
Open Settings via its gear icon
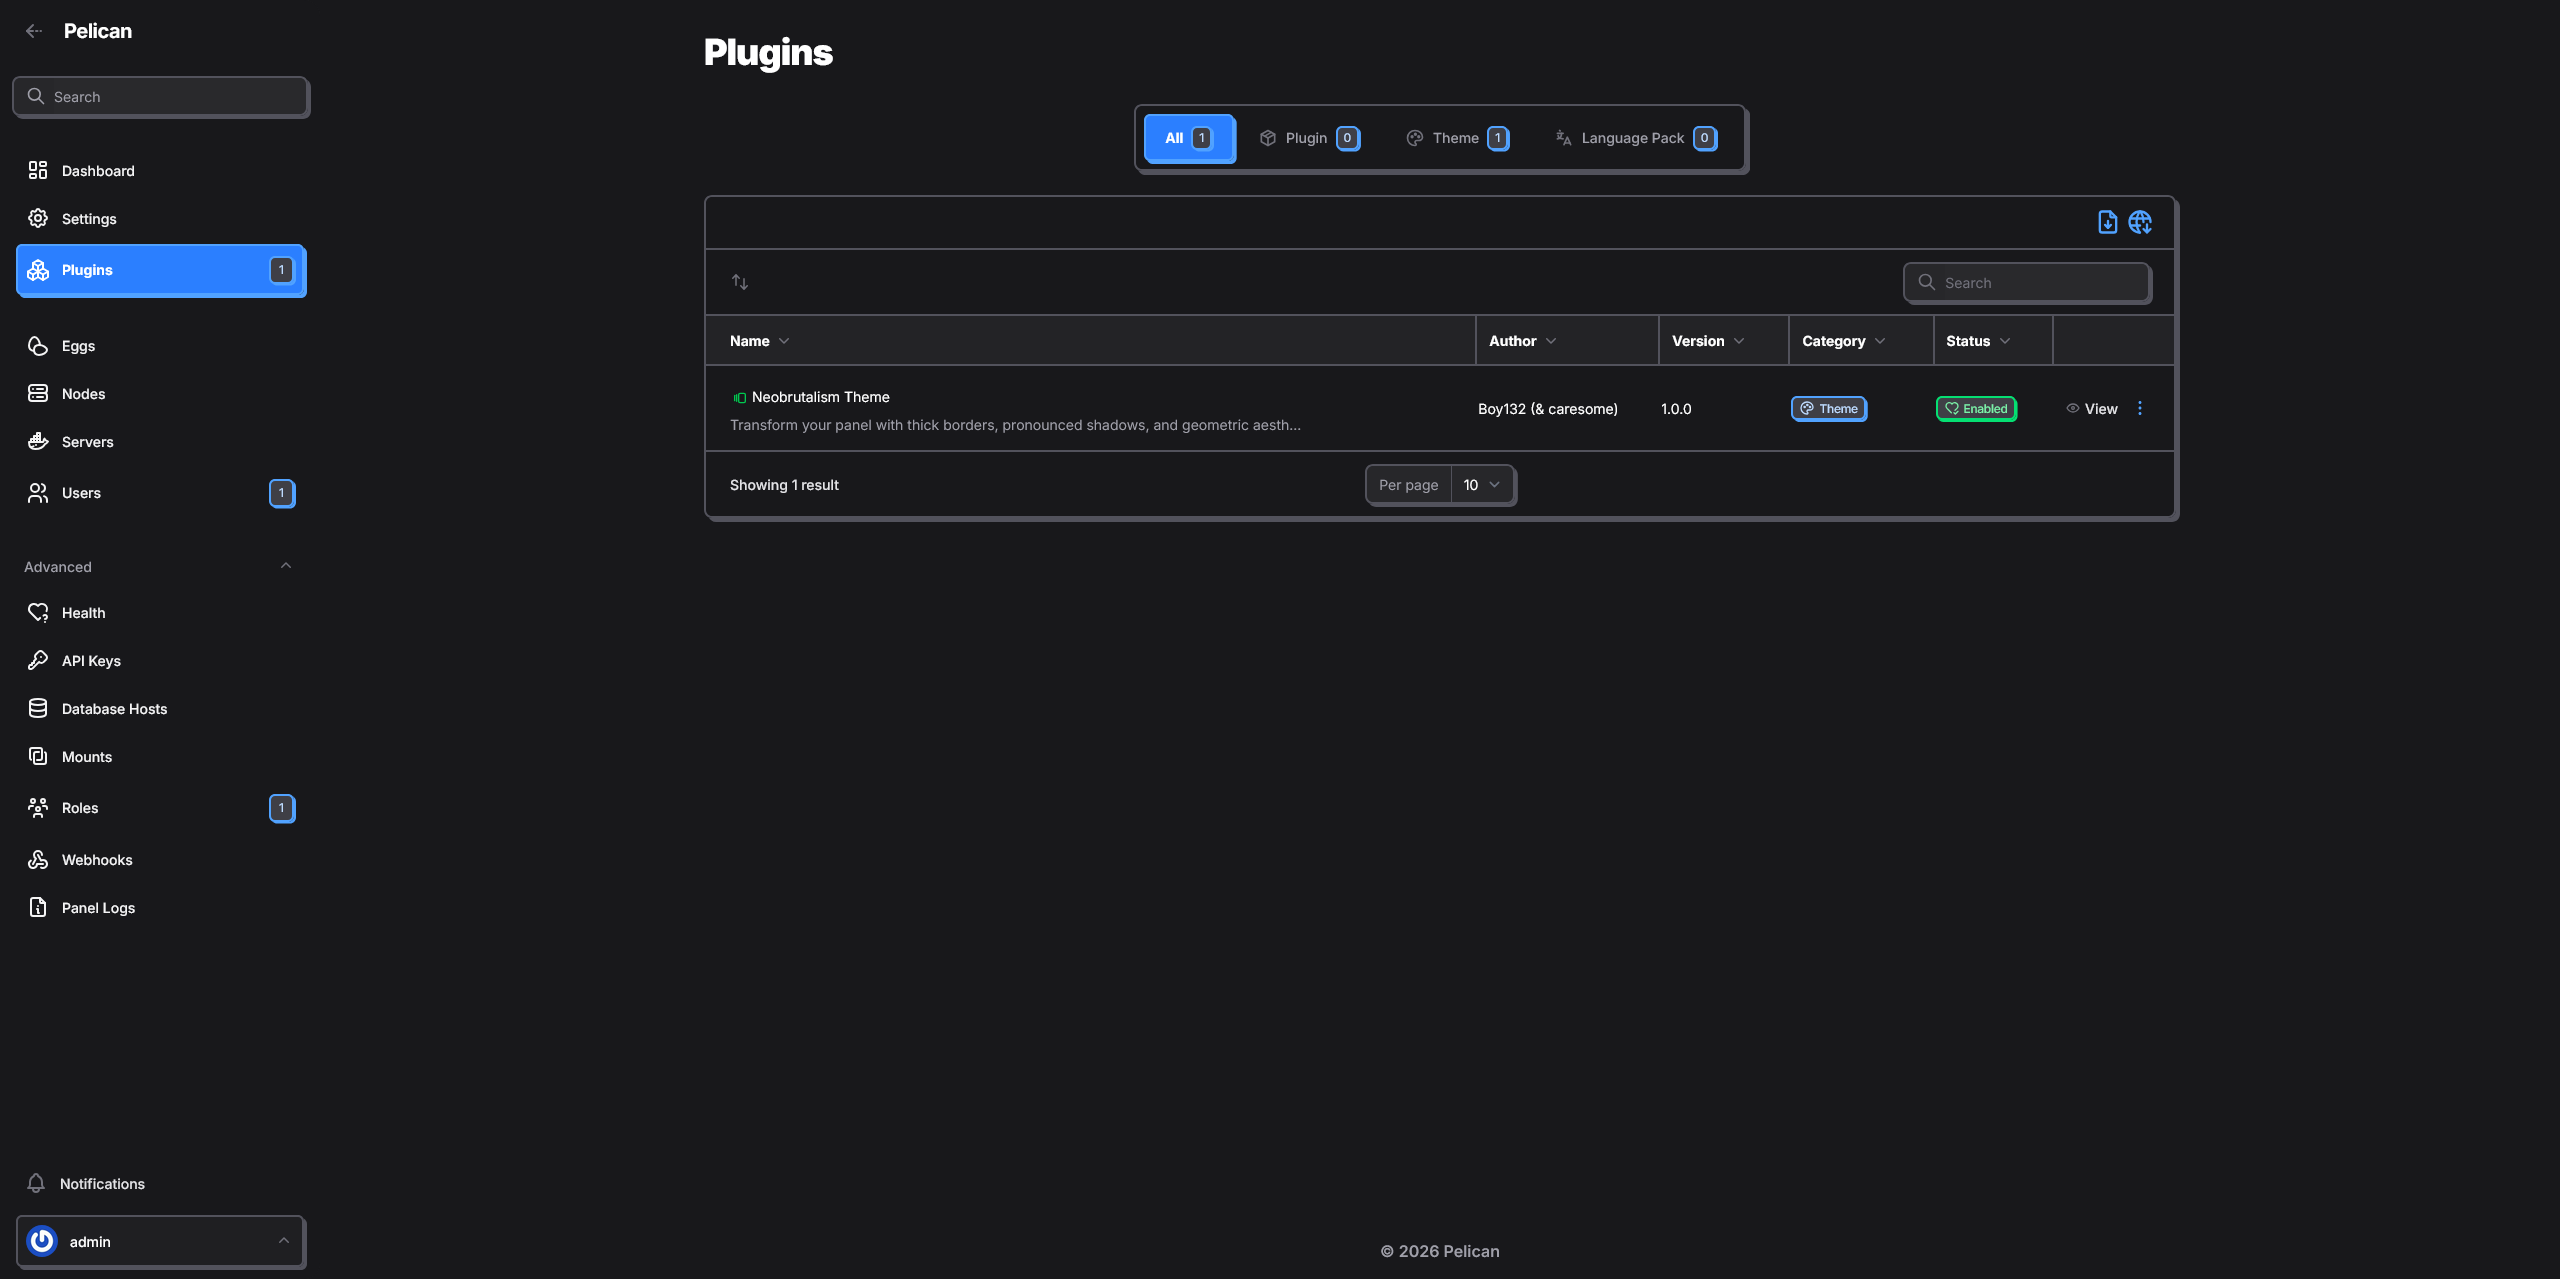pyautogui.click(x=38, y=218)
